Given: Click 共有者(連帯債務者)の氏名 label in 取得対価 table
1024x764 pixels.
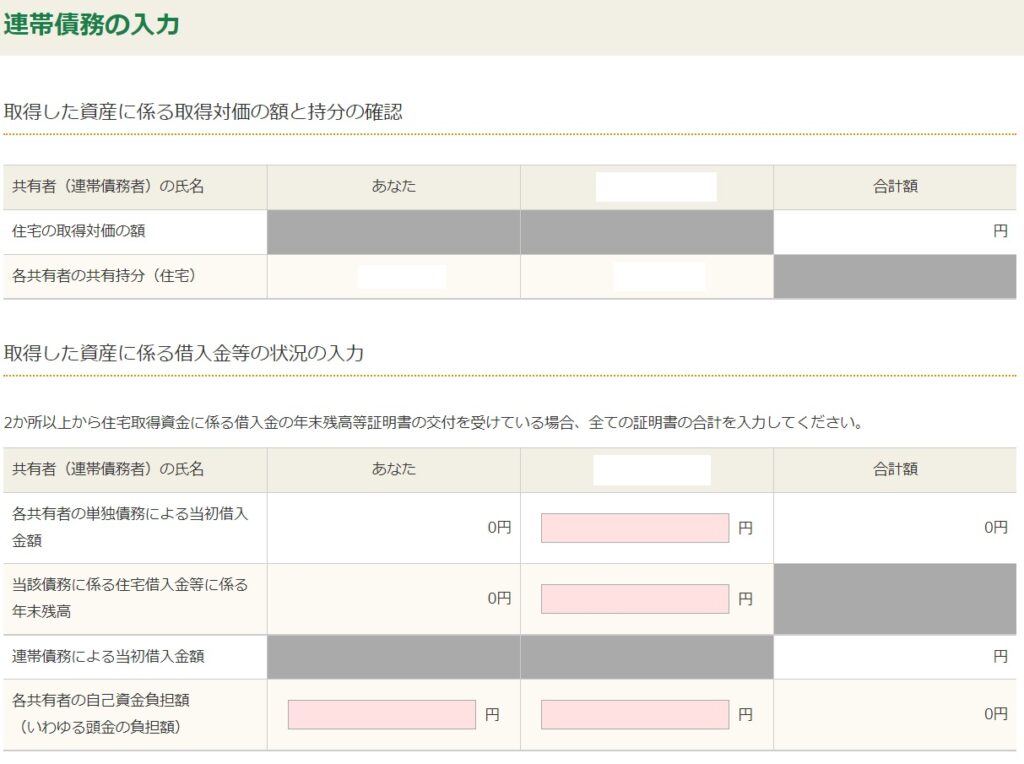Looking at the screenshot, I should (x=108, y=186).
